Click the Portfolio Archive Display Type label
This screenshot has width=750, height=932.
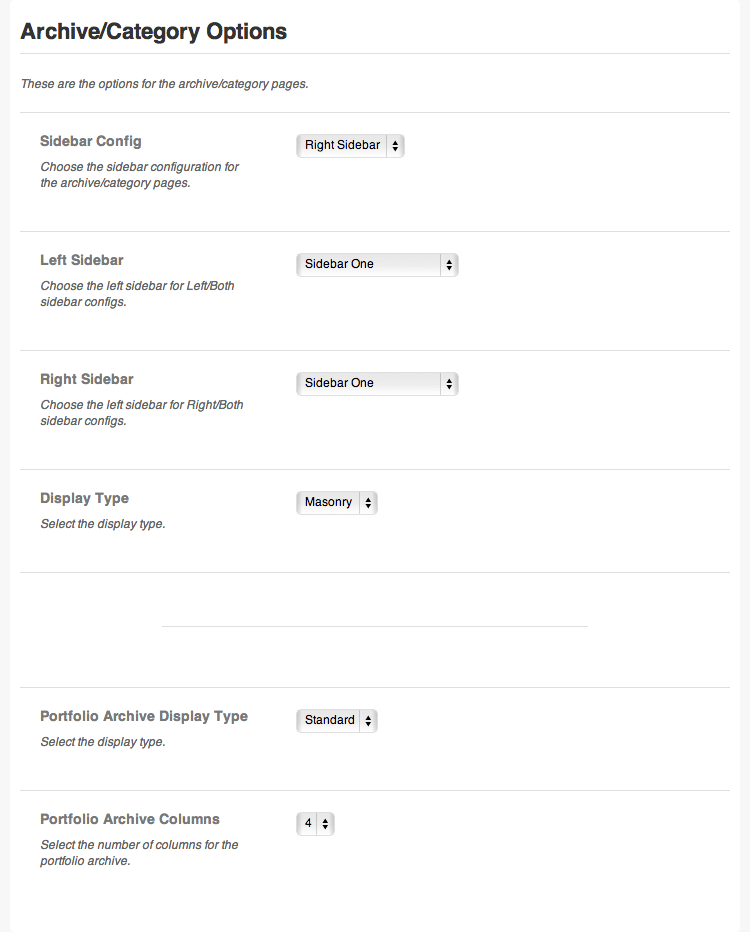(x=144, y=717)
